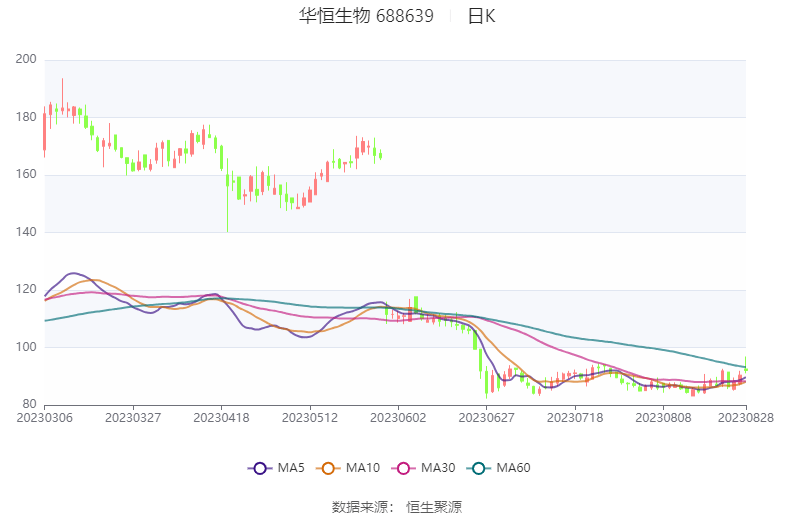Select the 20230627 x-axis date label
This screenshot has width=794, height=517.
pyautogui.click(x=486, y=418)
